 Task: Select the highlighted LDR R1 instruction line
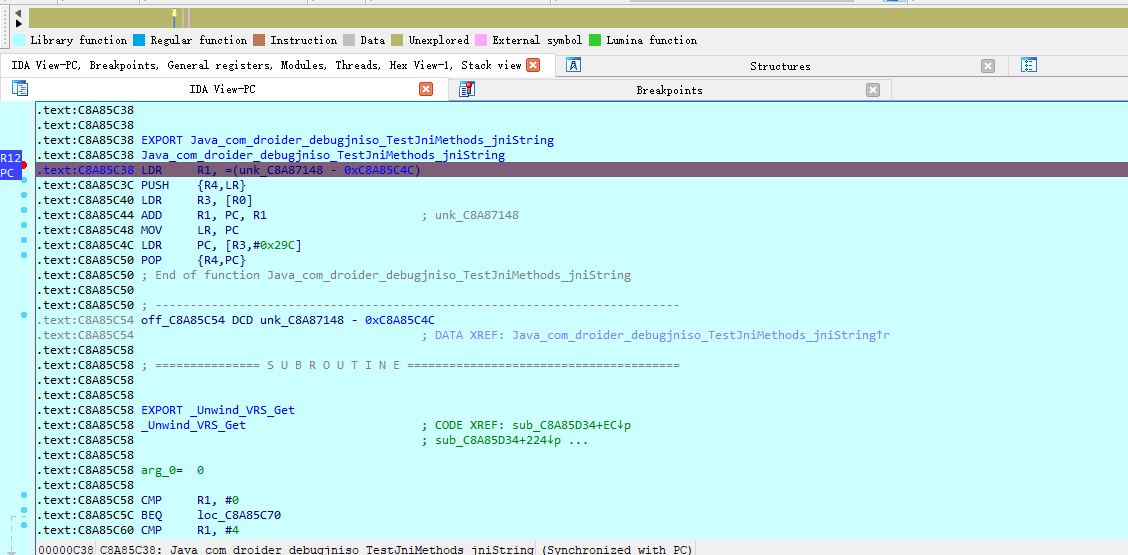pos(581,170)
